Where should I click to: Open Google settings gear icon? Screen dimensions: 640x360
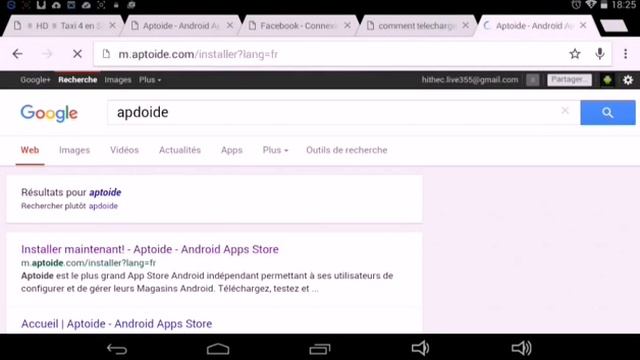(628, 80)
